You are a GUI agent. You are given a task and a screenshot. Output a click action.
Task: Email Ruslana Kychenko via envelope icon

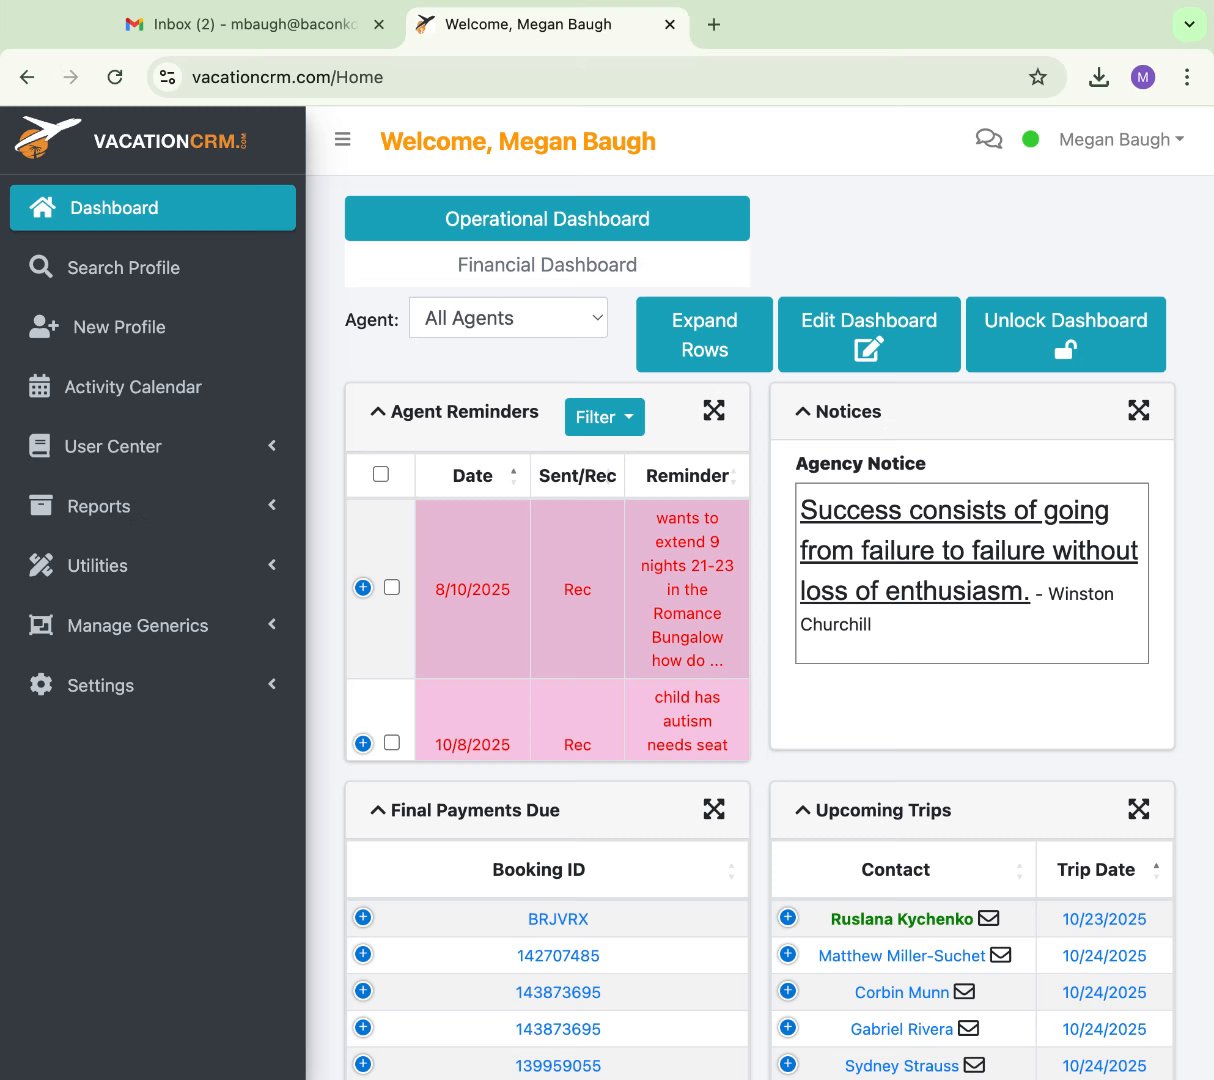[988, 917]
